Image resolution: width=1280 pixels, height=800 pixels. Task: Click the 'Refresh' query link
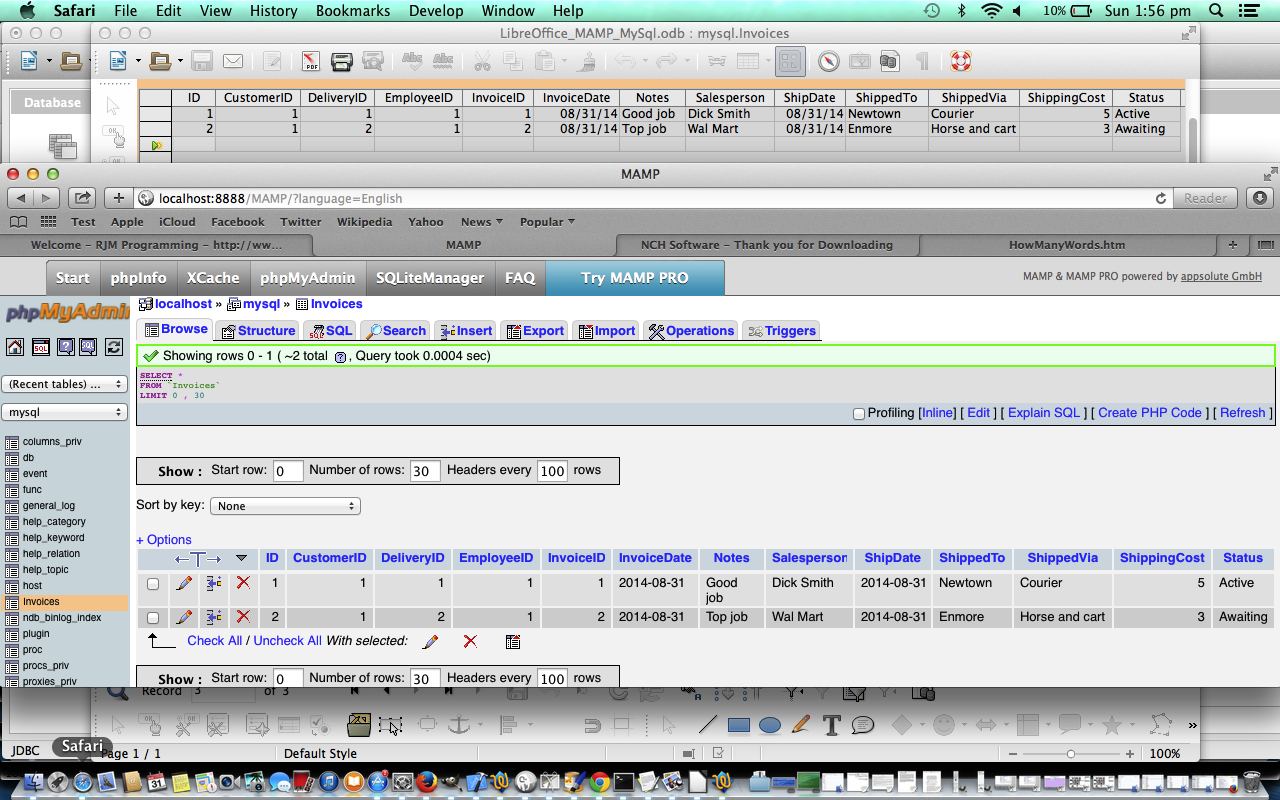pos(1243,413)
